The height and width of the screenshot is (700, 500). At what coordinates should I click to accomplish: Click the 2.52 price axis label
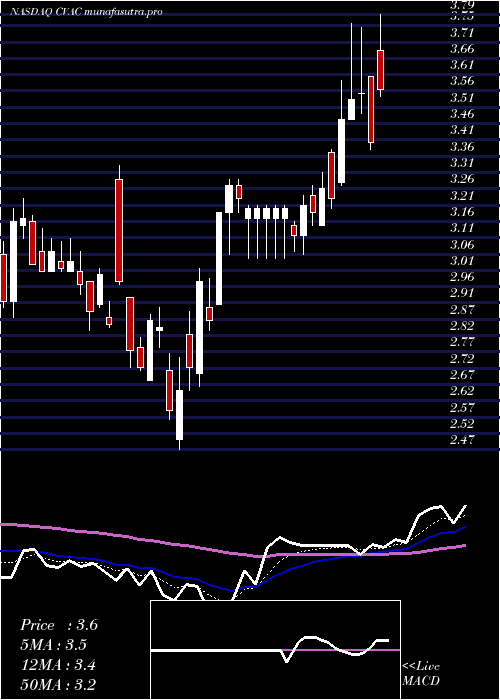(461, 423)
